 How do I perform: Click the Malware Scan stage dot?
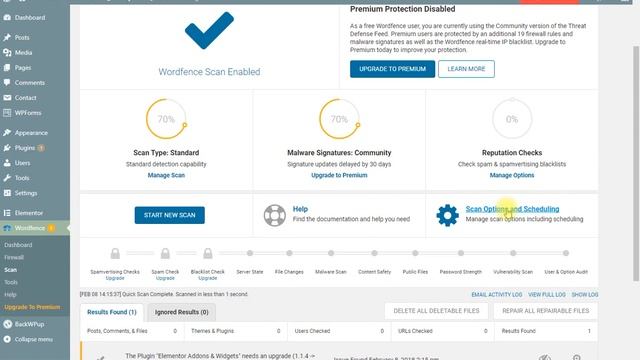click(x=331, y=253)
